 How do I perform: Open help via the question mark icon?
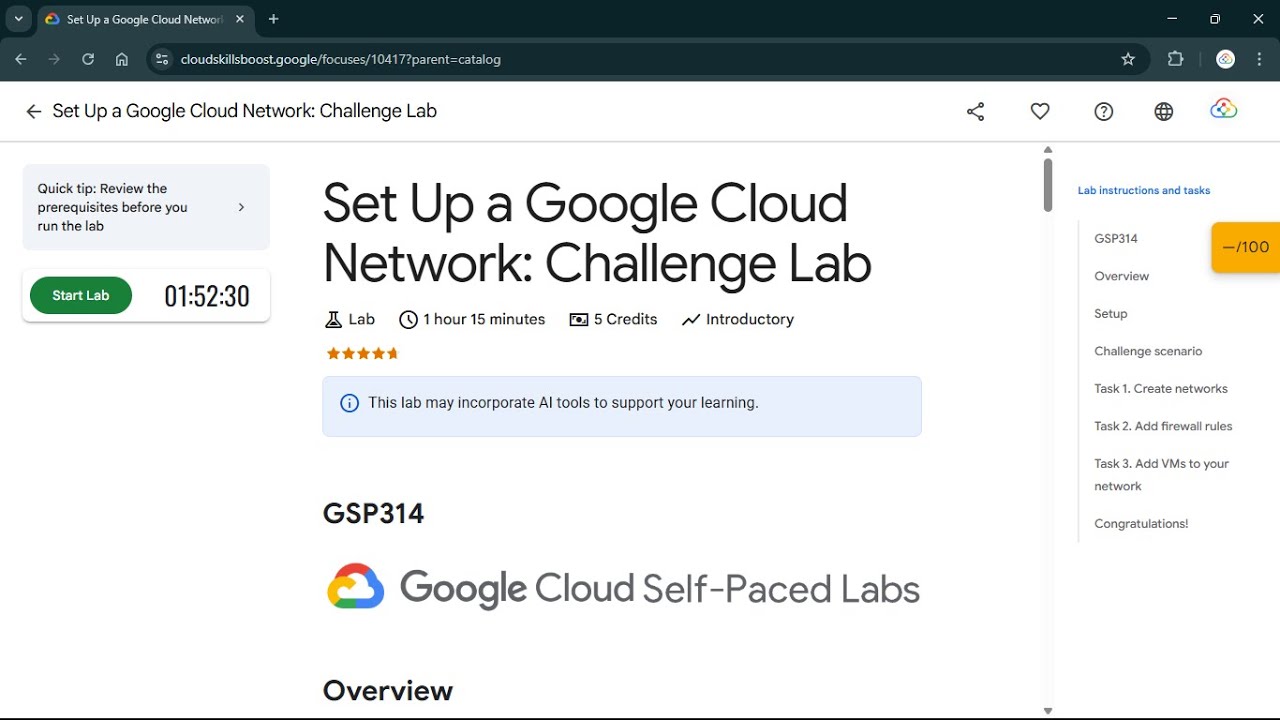pyautogui.click(x=1104, y=112)
